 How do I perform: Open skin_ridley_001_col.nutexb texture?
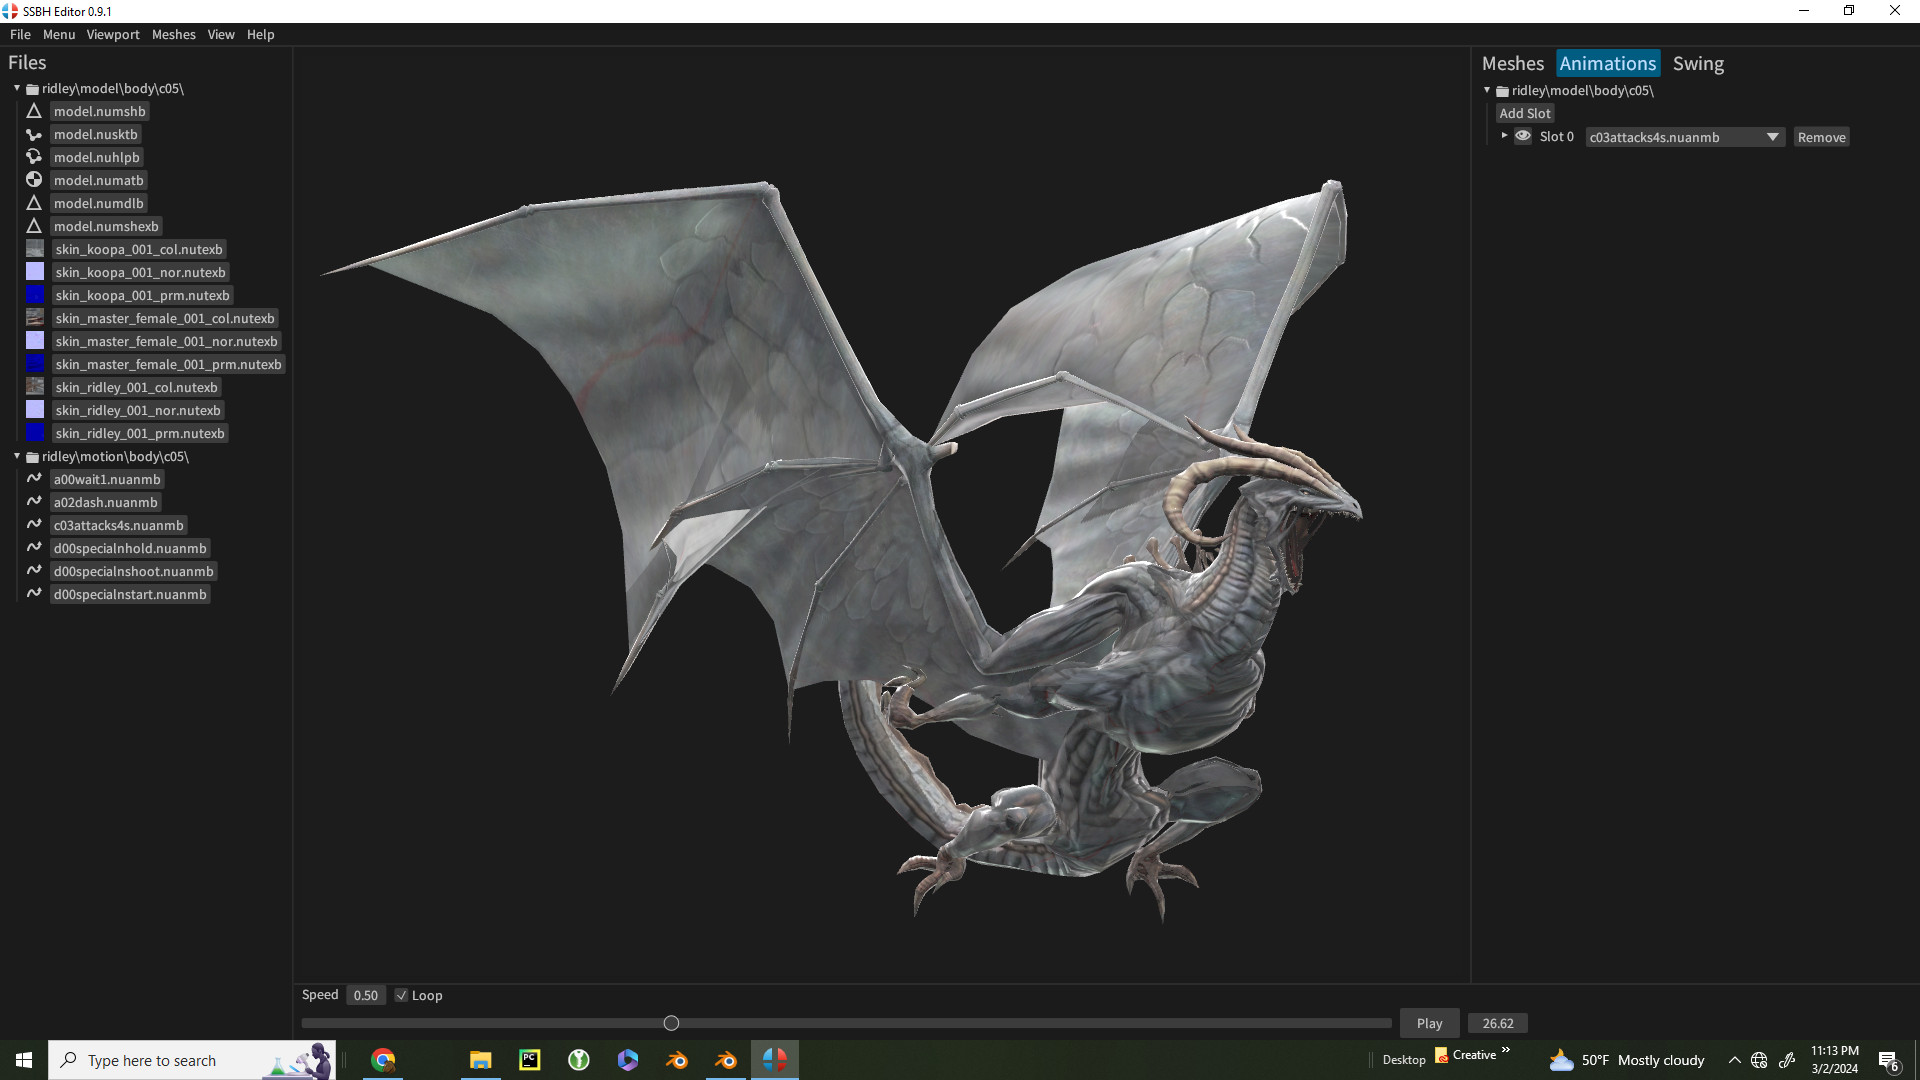click(136, 387)
